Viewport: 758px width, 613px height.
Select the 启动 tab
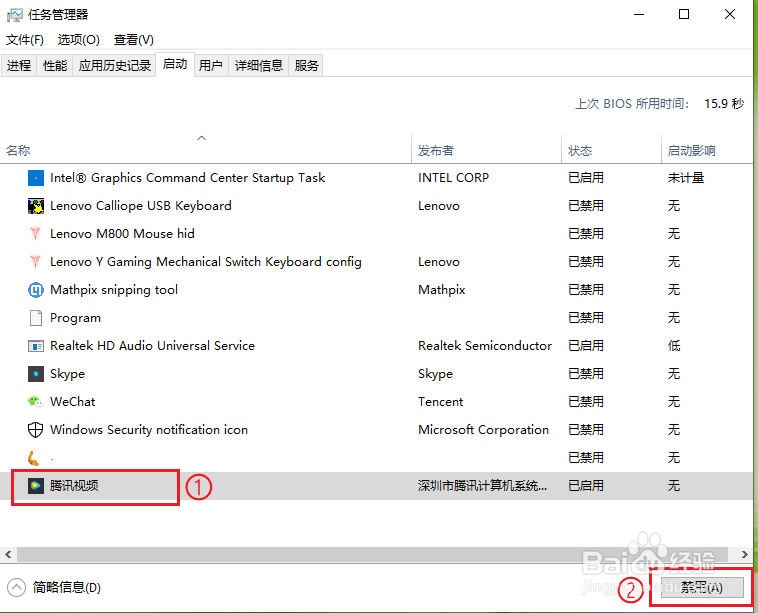(175, 64)
